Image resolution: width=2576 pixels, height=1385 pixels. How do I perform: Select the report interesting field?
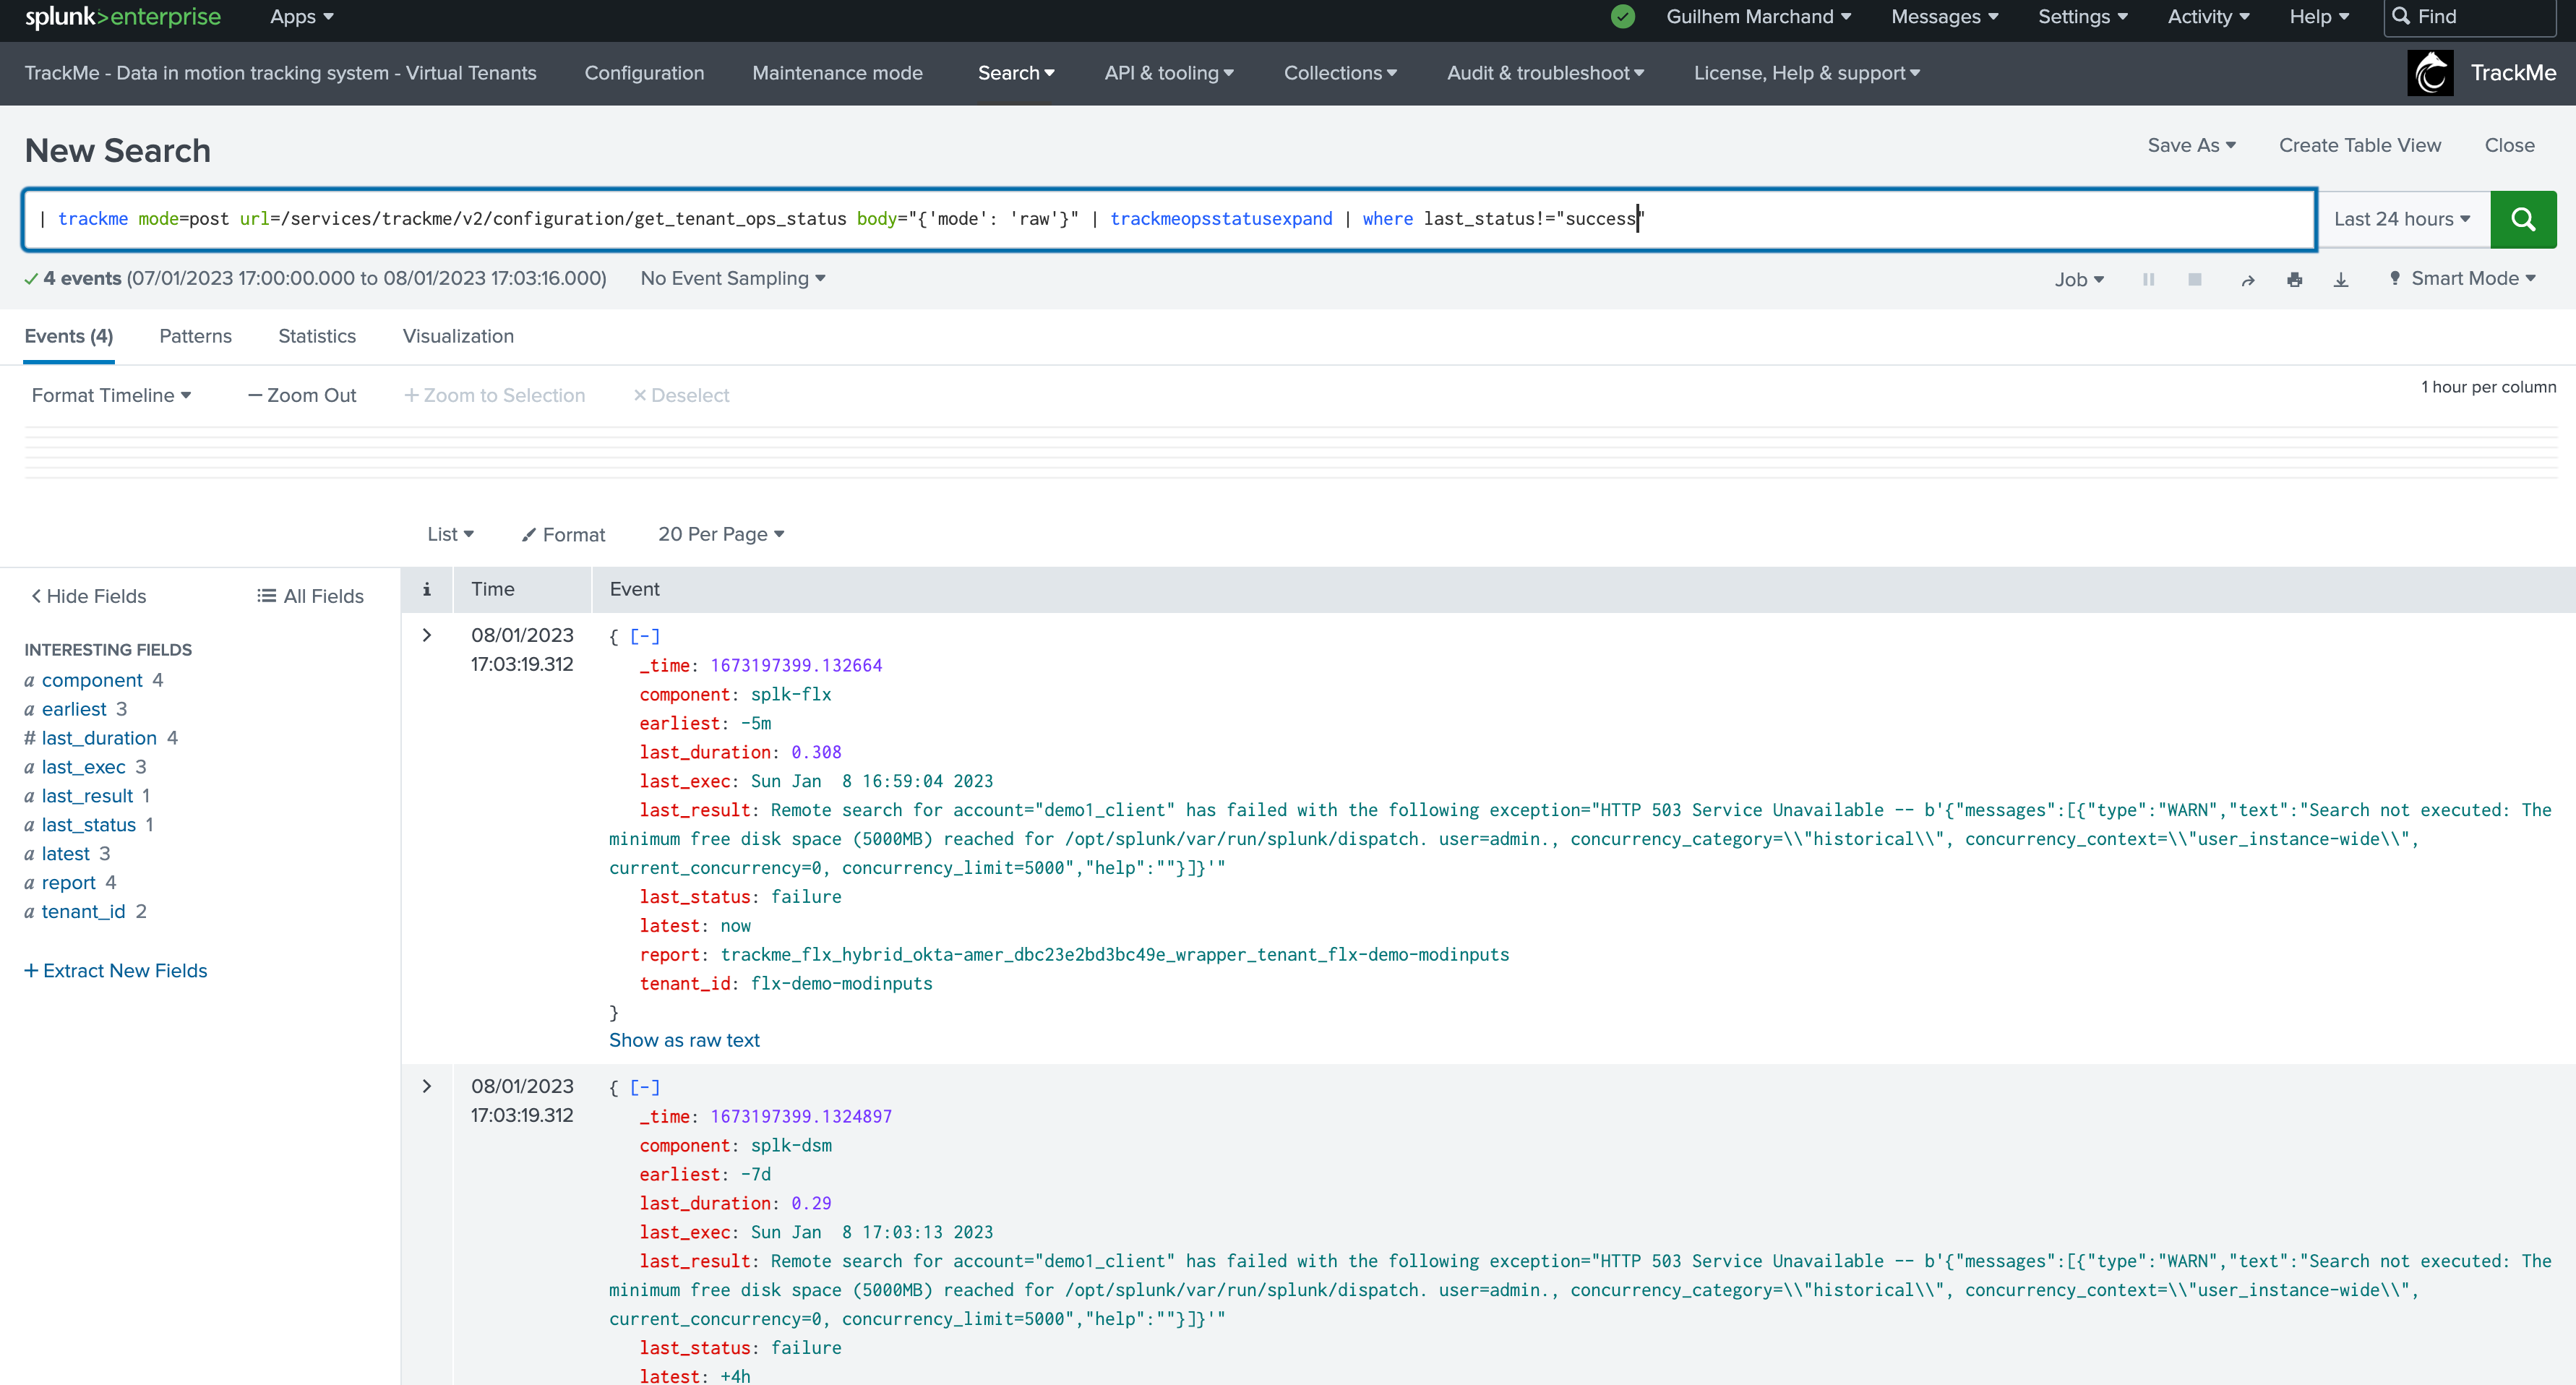pos(68,884)
